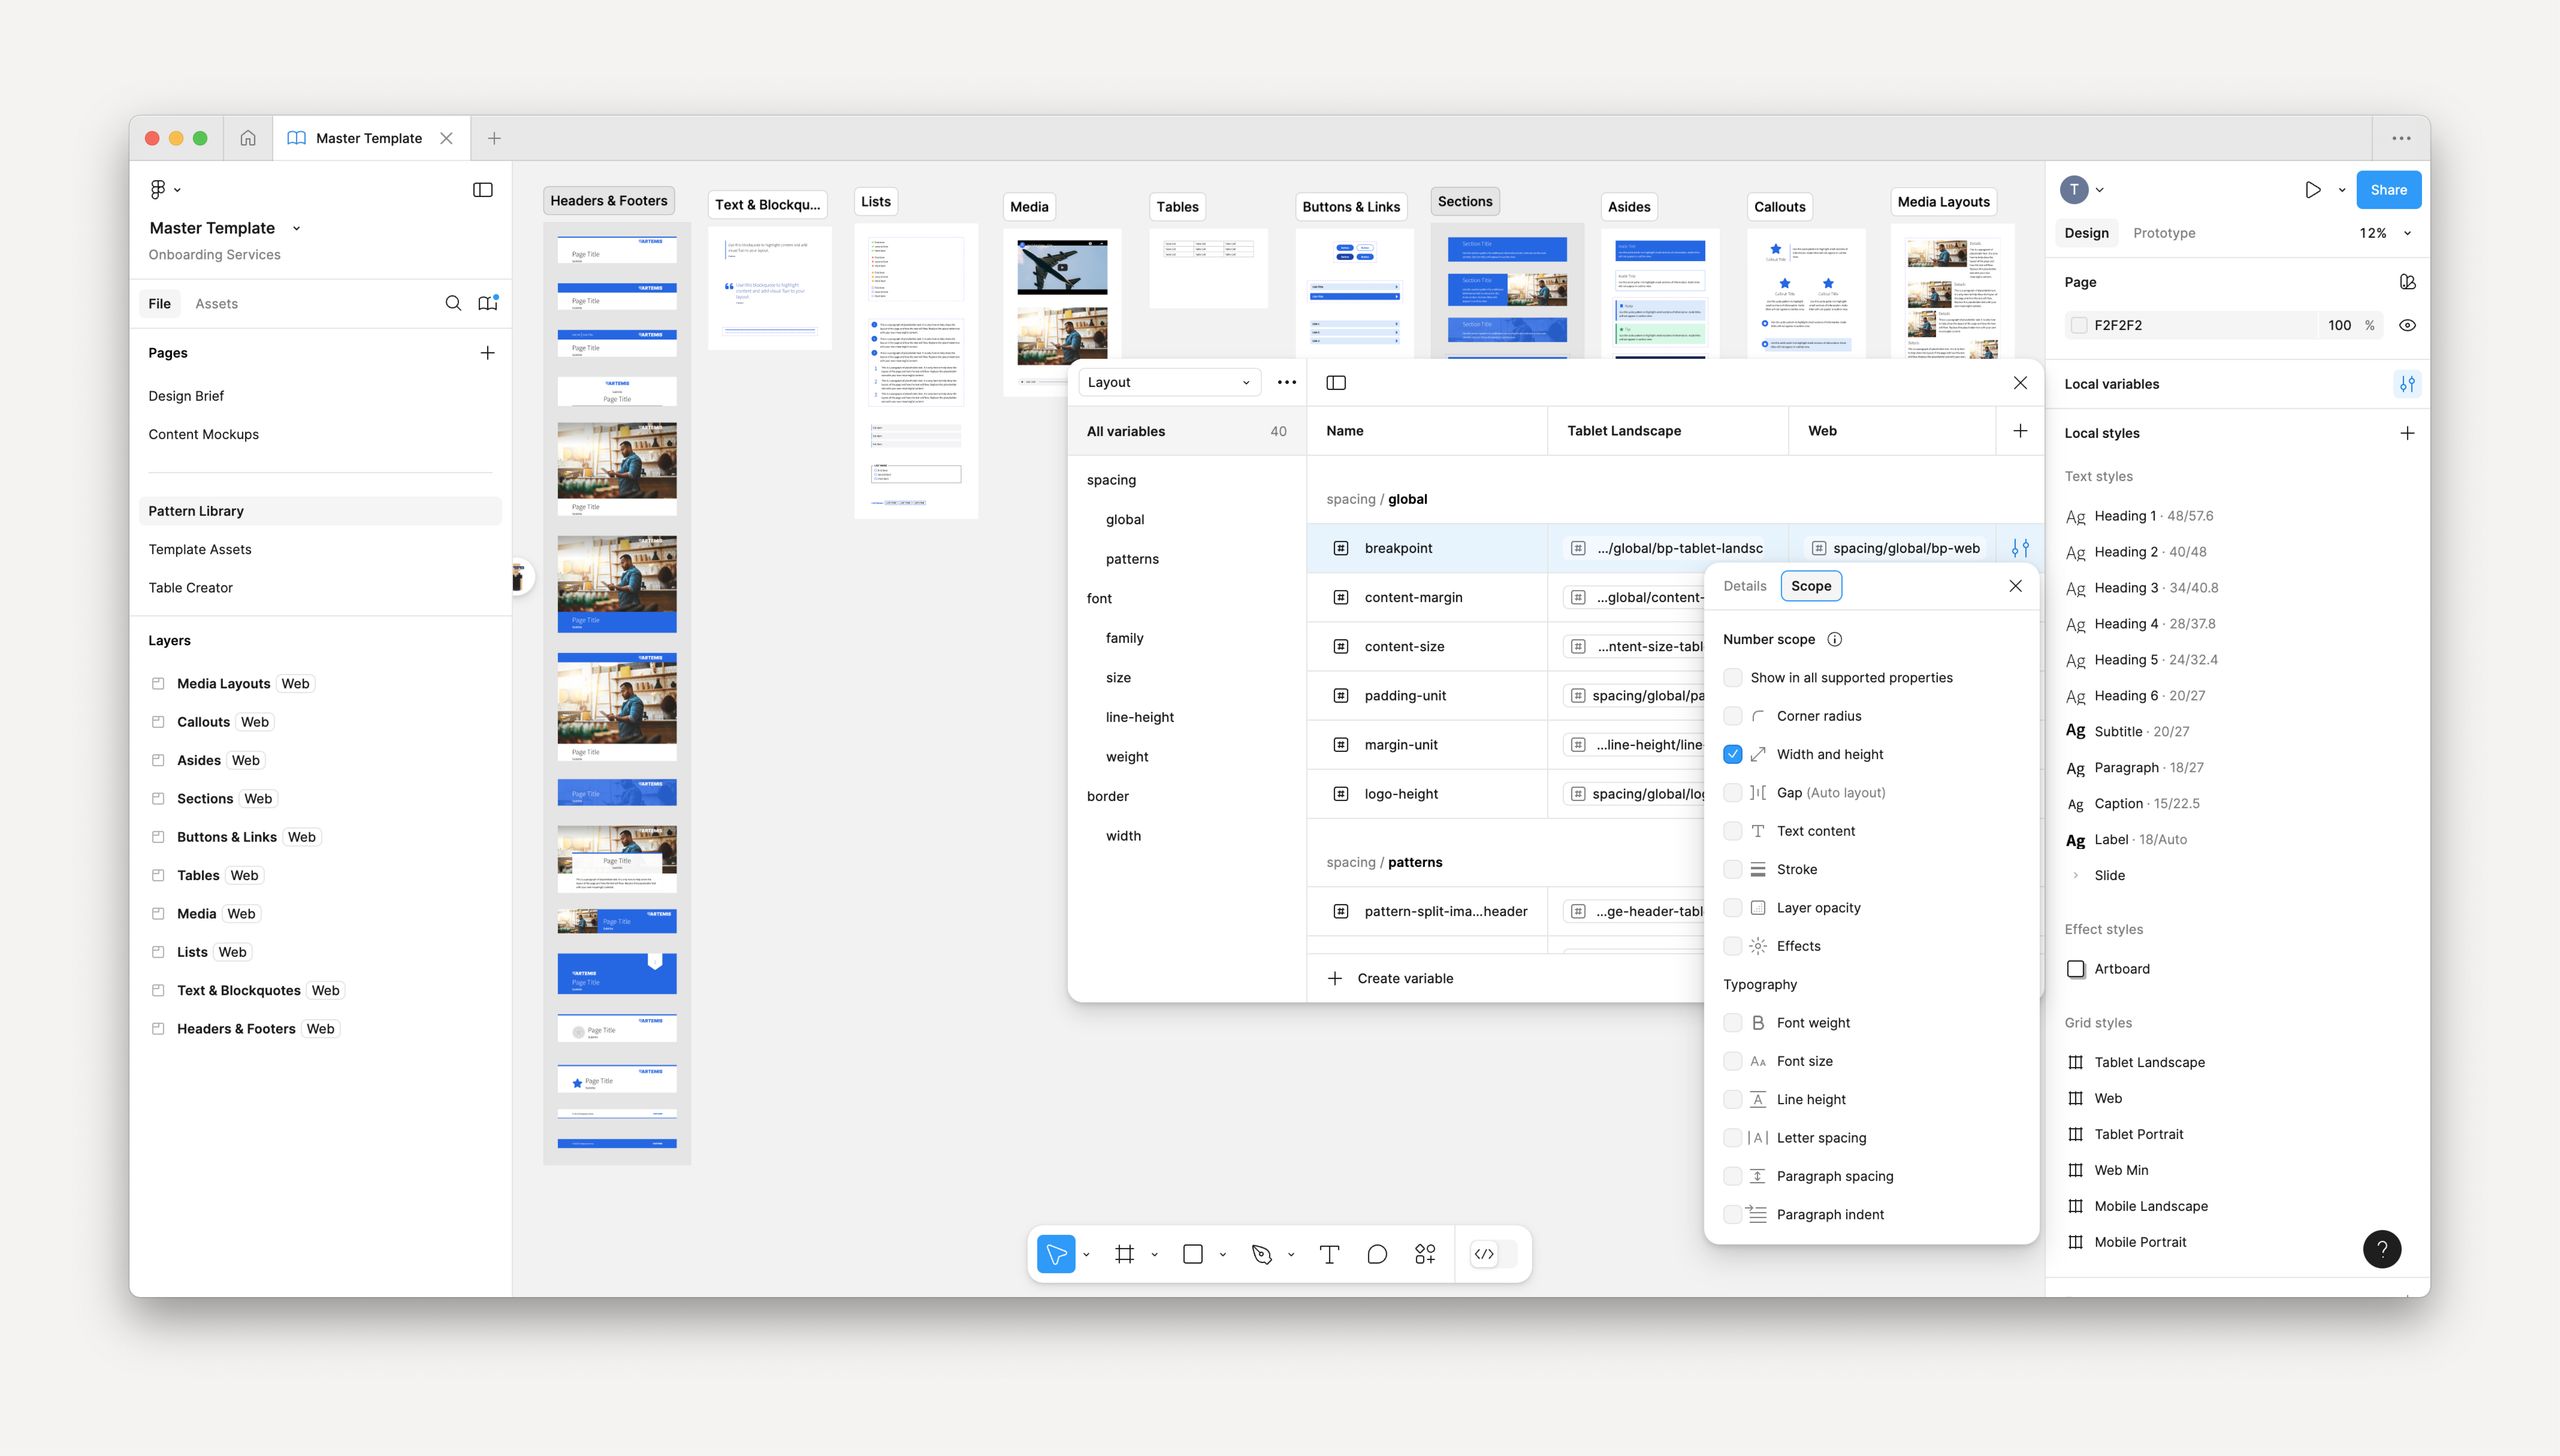Open the Layout collection dropdown
This screenshot has height=1456, width=2560.
point(1168,382)
